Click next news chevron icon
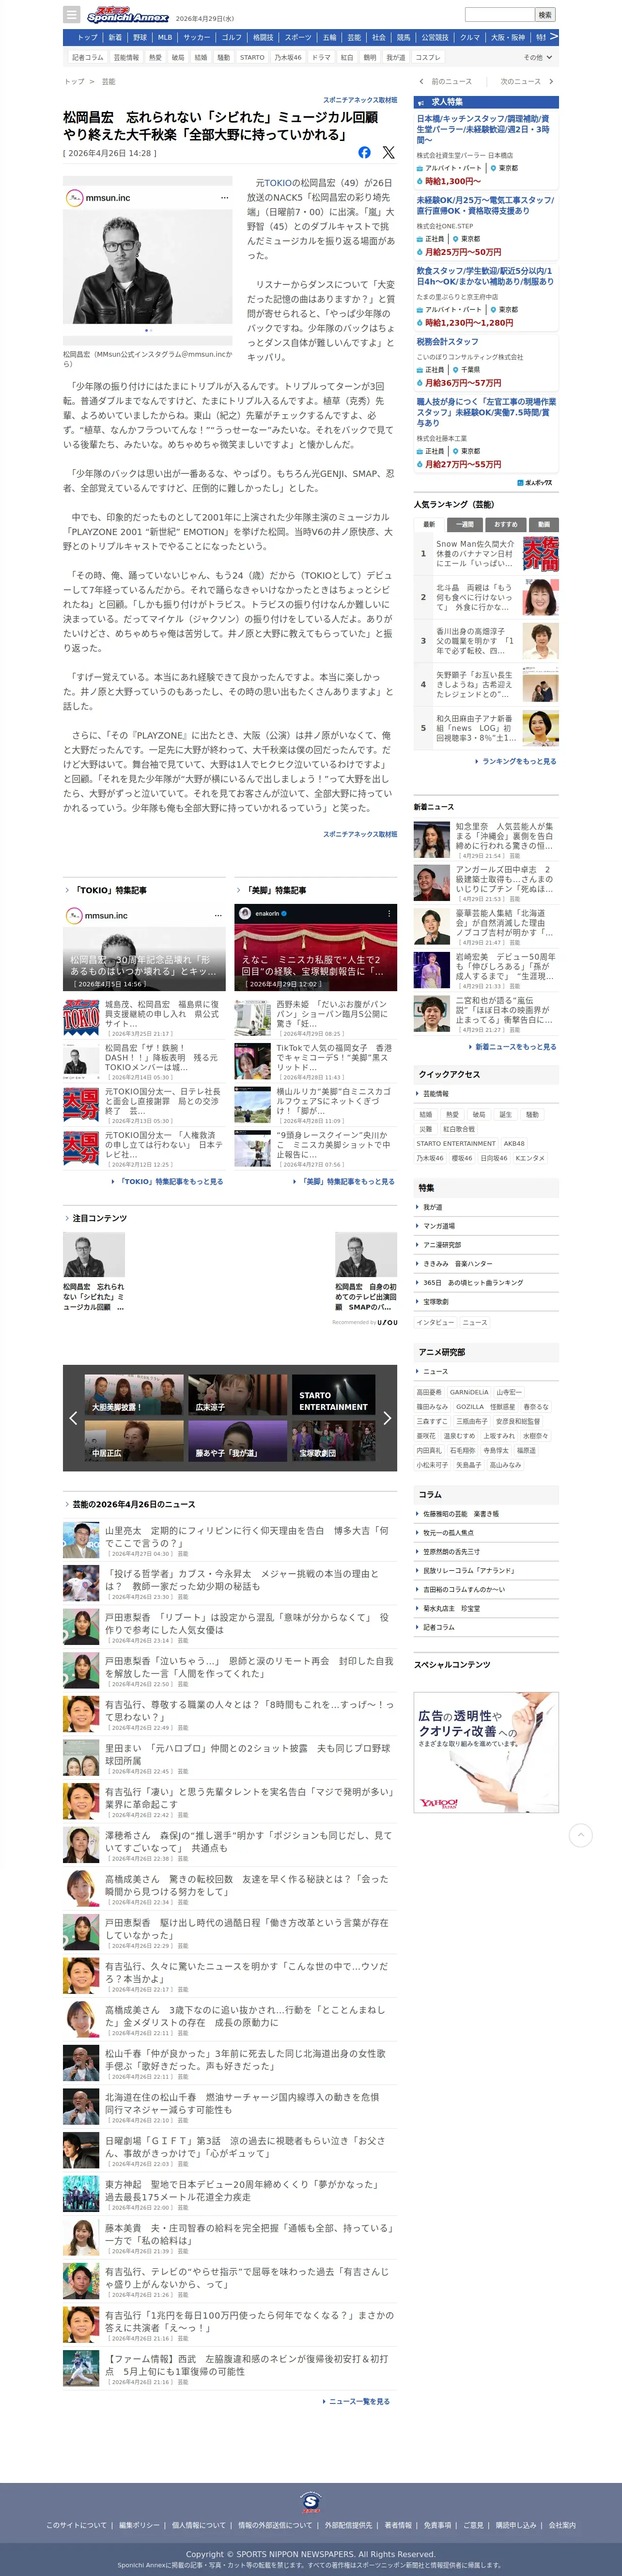The height and width of the screenshot is (2576, 622). (x=551, y=82)
